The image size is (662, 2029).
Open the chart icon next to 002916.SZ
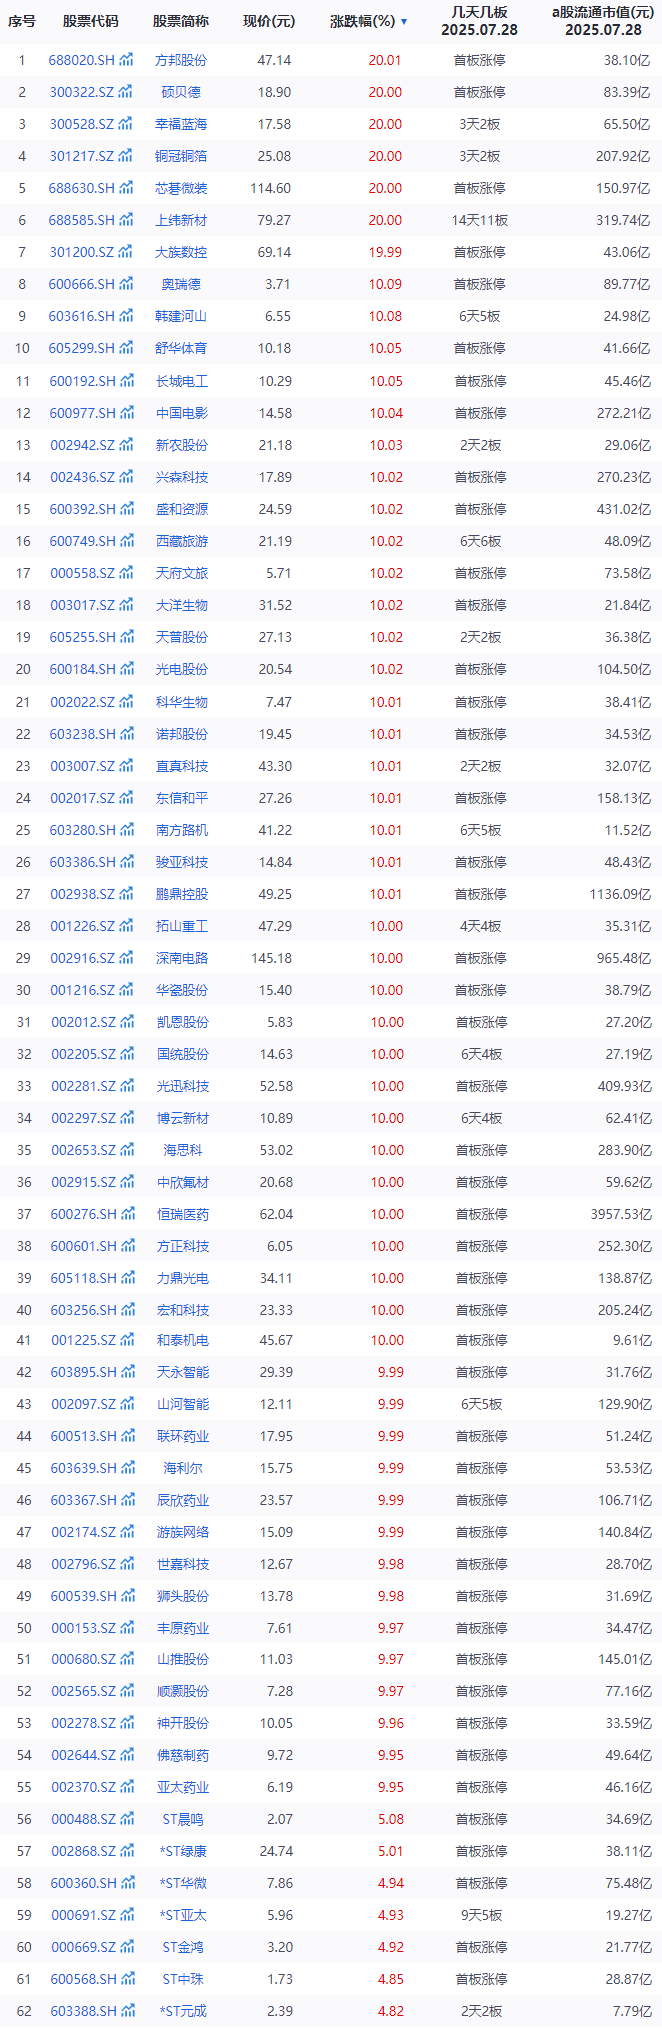click(126, 958)
